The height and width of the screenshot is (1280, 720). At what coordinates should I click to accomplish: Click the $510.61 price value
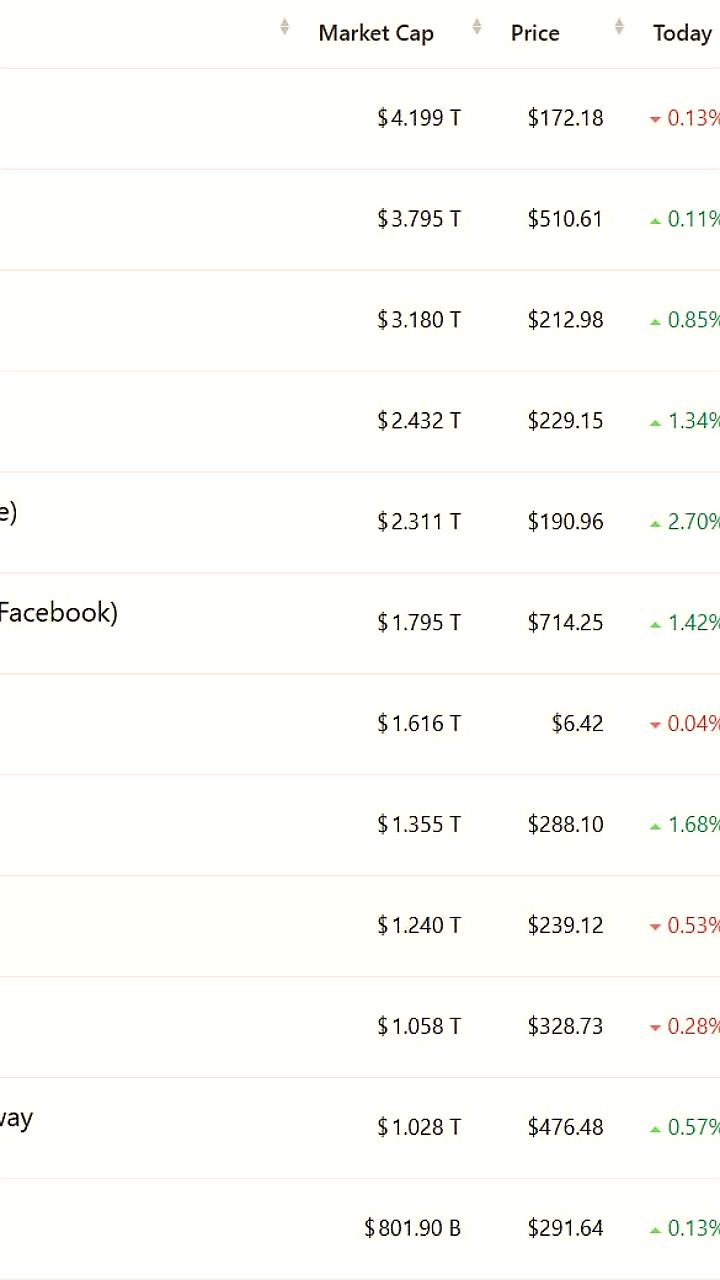pyautogui.click(x=565, y=218)
